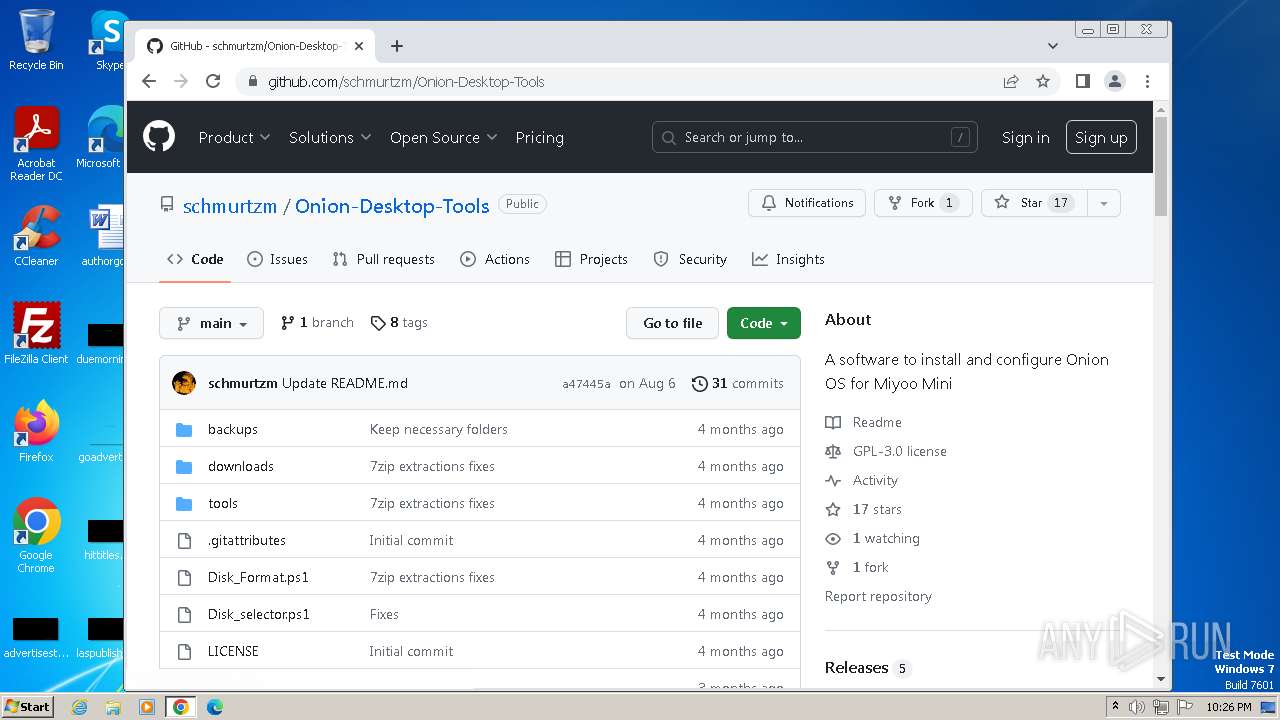Viewport: 1280px width, 720px height.
Task: Open the Readme link in About
Action: tap(864, 422)
